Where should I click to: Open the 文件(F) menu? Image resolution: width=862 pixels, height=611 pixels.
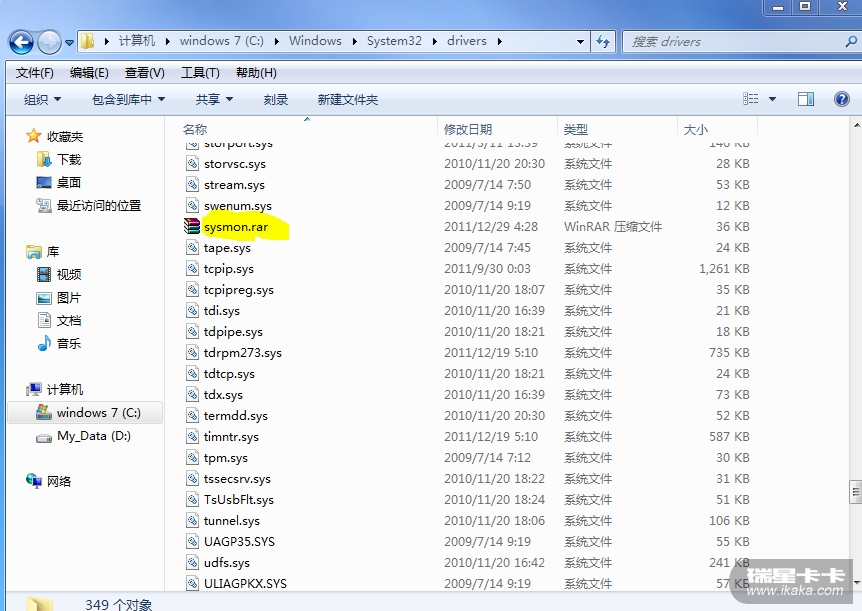tap(34, 73)
